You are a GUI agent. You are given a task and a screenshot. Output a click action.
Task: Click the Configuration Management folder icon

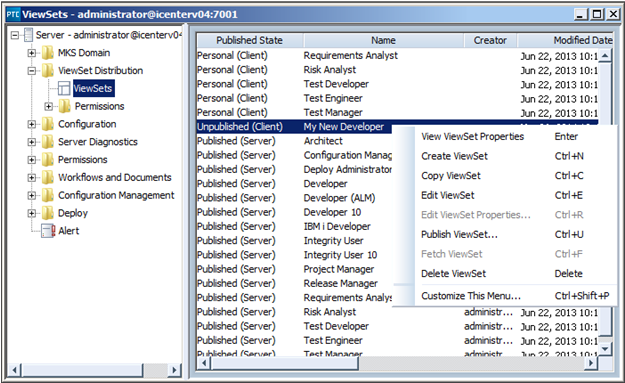pyautogui.click(x=48, y=195)
